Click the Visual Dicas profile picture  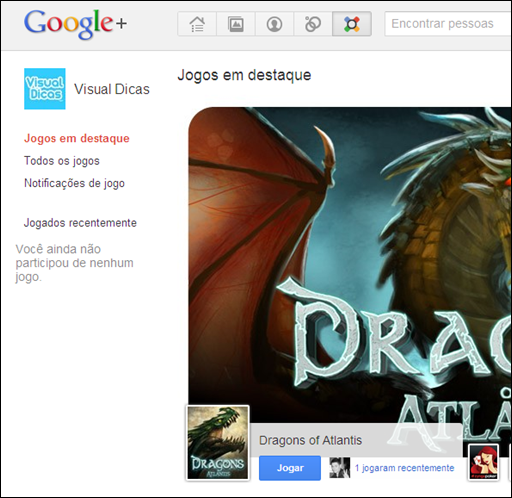(45, 89)
